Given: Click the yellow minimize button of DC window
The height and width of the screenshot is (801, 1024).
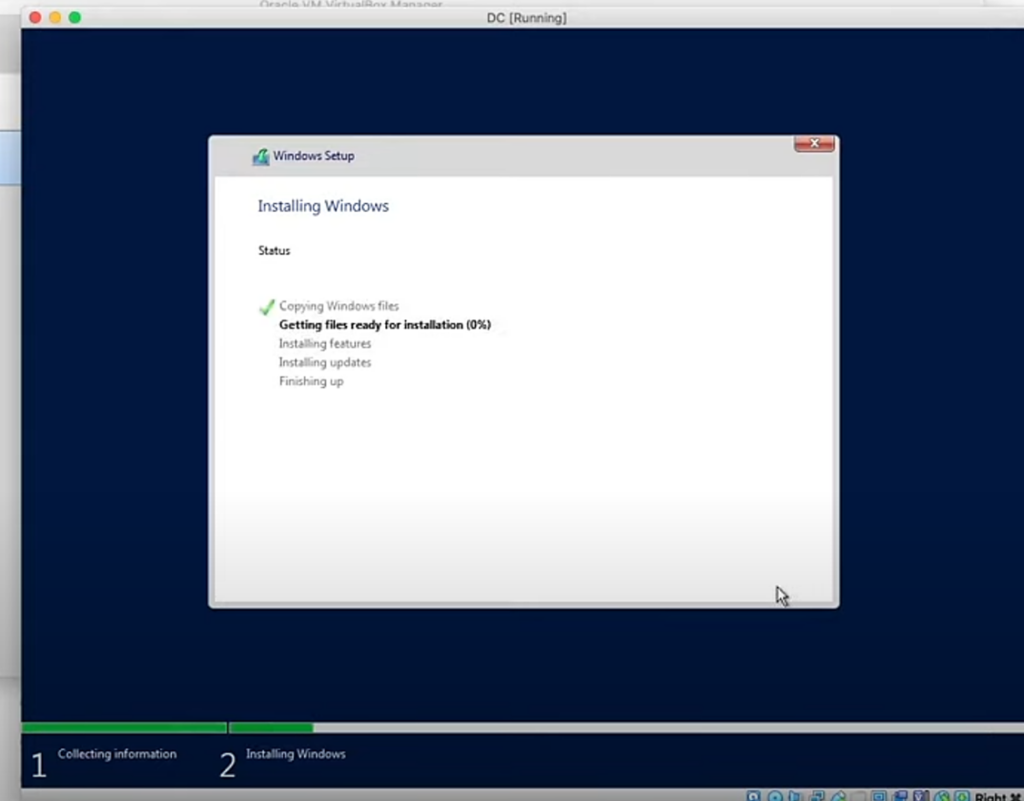Looking at the screenshot, I should point(55,18).
